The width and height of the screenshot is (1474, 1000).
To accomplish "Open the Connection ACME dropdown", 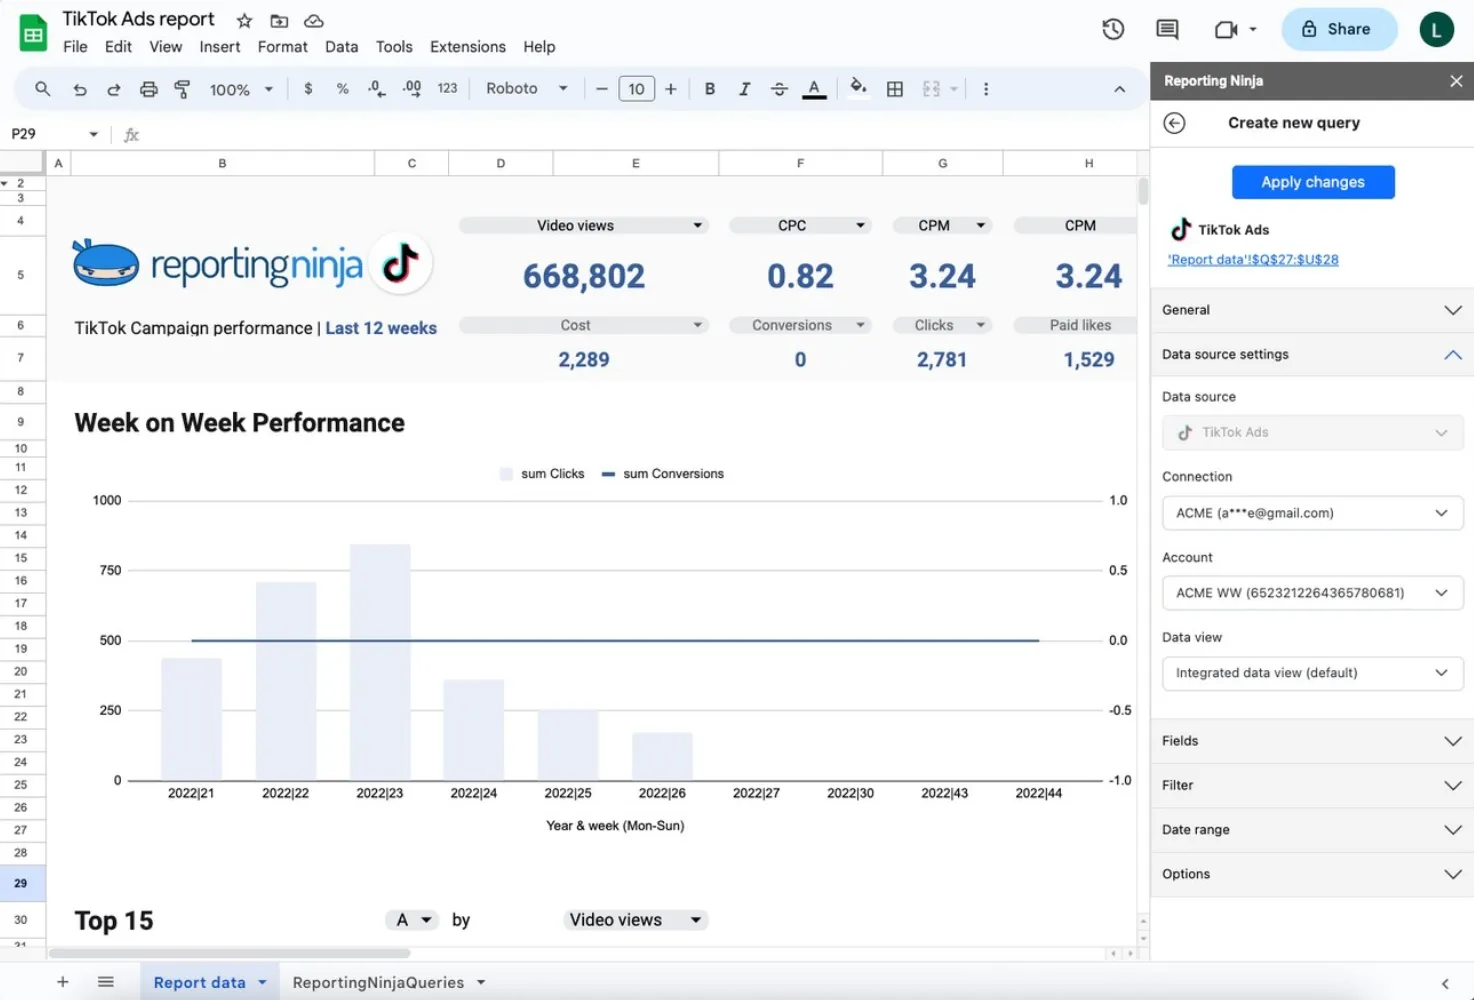I will coord(1312,513).
